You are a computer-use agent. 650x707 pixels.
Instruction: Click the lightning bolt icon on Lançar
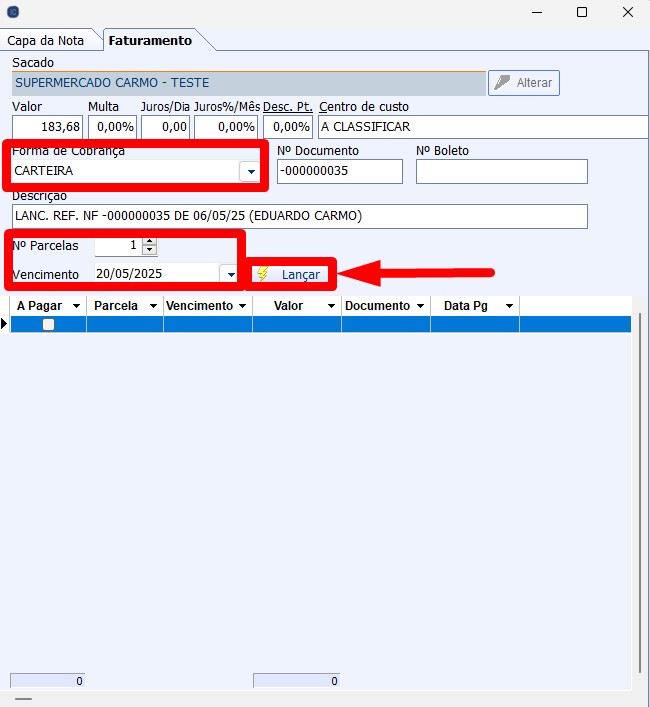263,274
